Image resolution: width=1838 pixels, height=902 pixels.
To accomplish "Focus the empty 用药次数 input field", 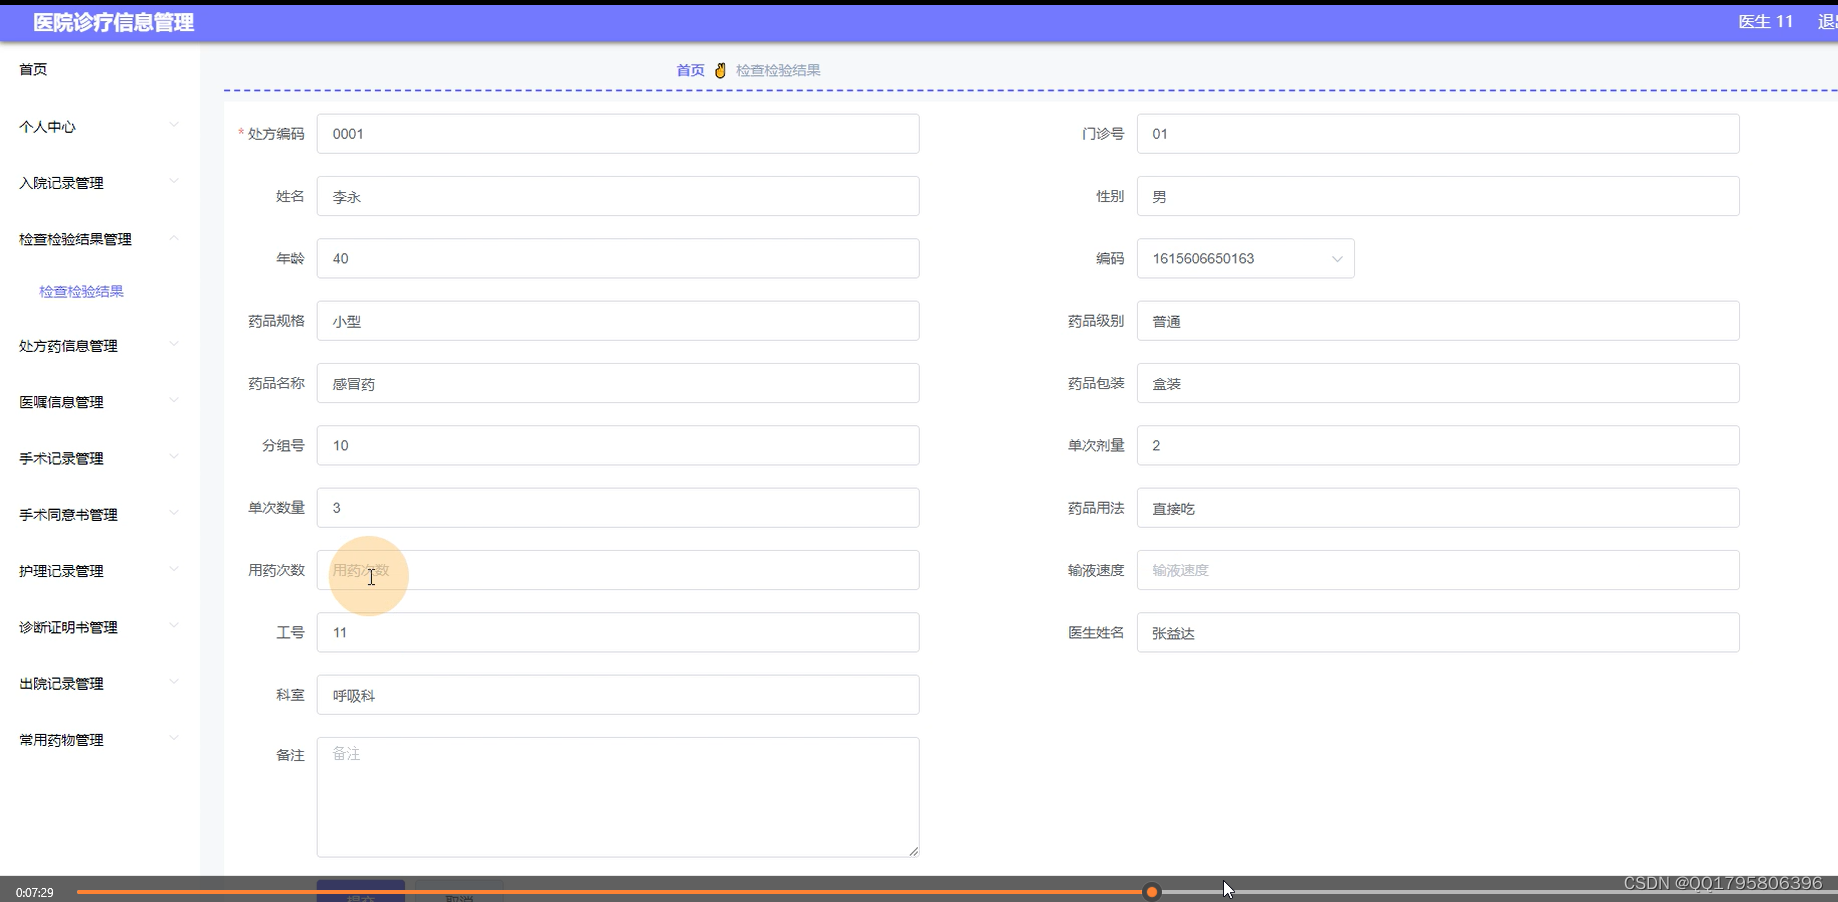I will pyautogui.click(x=618, y=570).
